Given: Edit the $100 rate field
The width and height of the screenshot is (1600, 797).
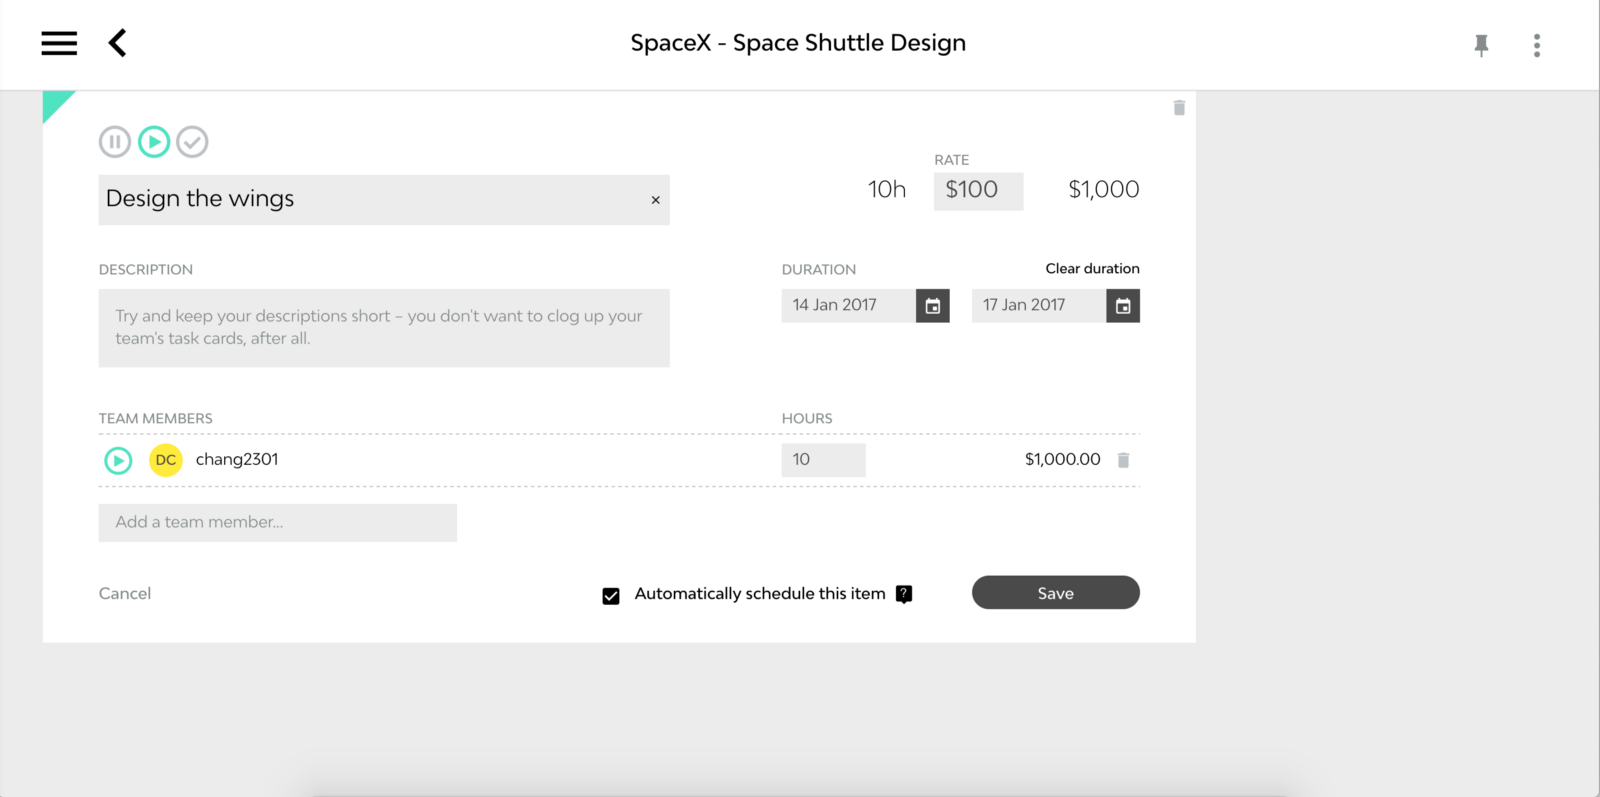Looking at the screenshot, I should point(977,190).
